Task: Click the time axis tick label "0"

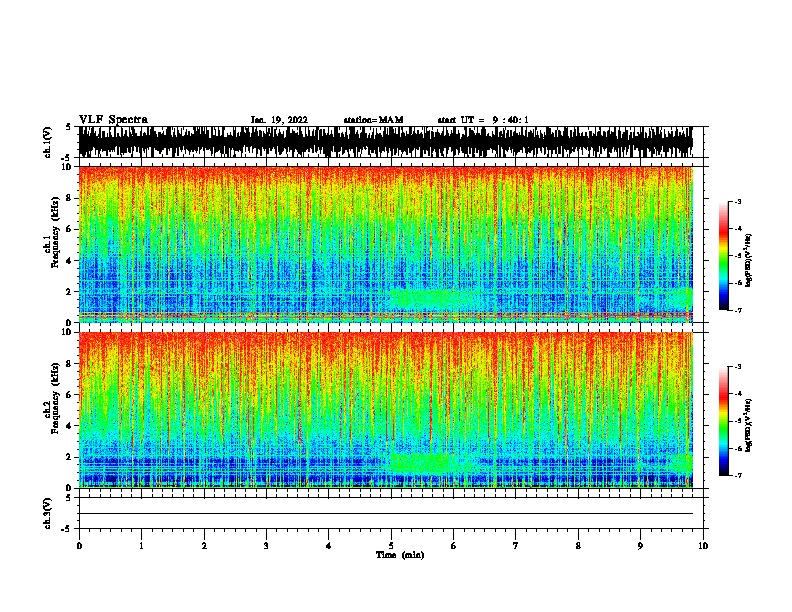Action: coord(79,546)
